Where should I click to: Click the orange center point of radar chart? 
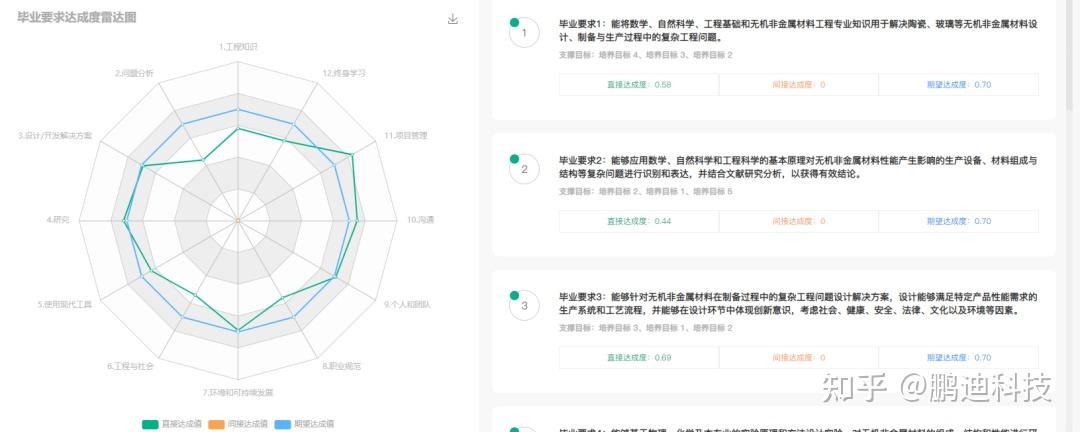point(238,220)
